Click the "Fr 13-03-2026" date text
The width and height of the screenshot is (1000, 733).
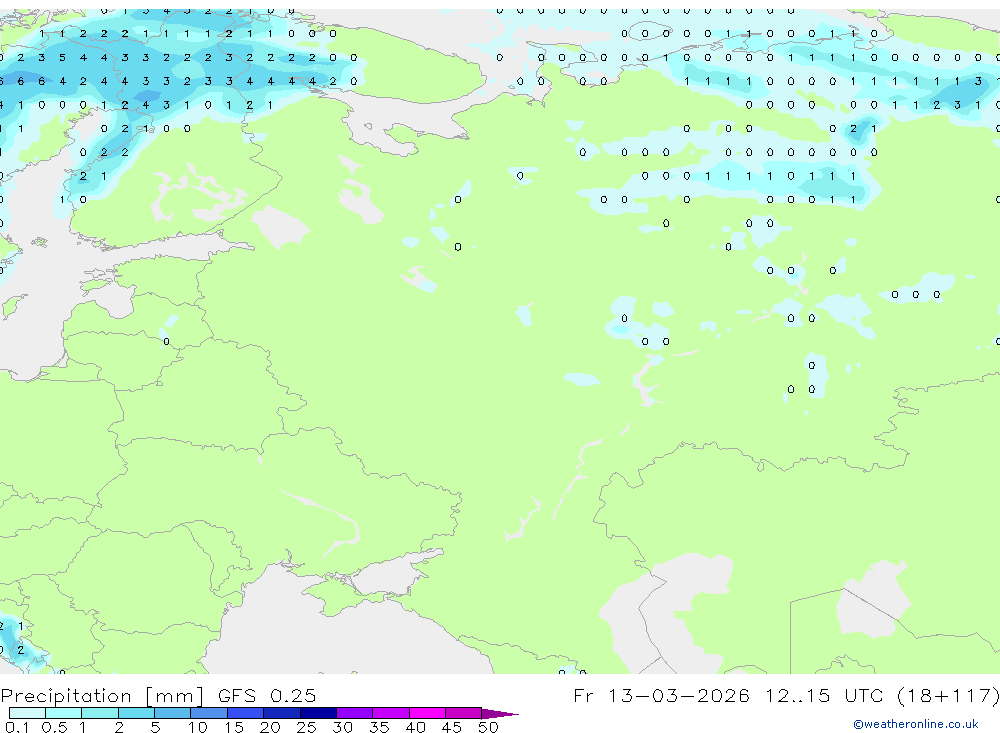coord(661,695)
